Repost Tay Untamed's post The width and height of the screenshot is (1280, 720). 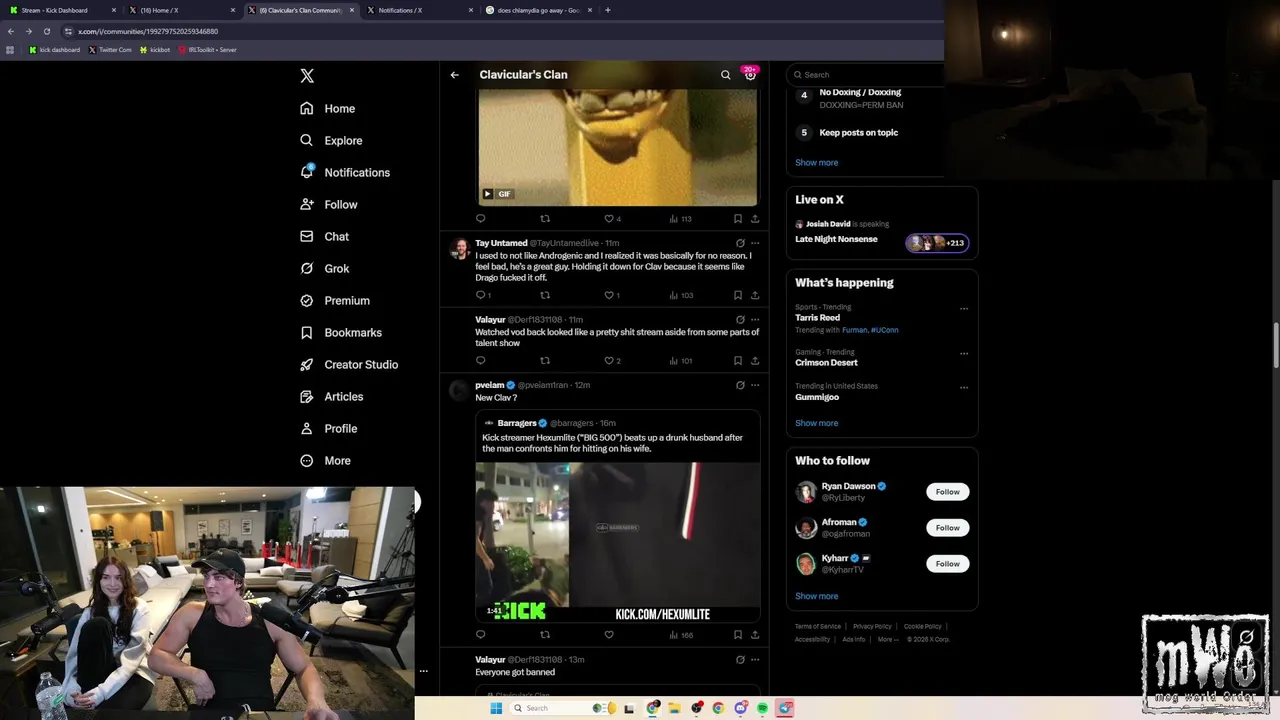[545, 295]
